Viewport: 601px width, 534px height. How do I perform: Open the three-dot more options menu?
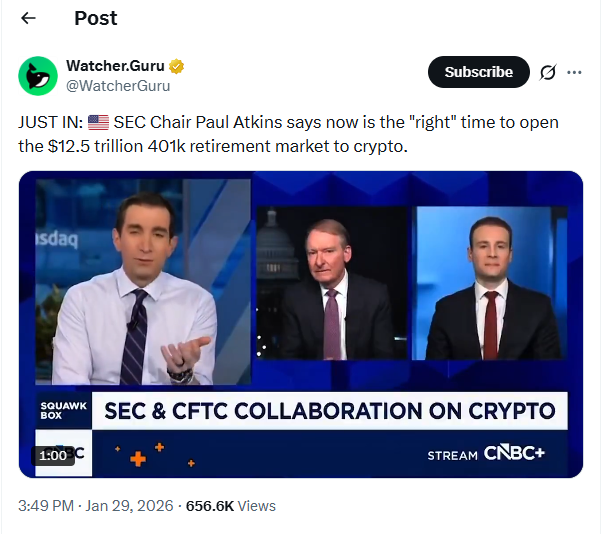pos(575,72)
